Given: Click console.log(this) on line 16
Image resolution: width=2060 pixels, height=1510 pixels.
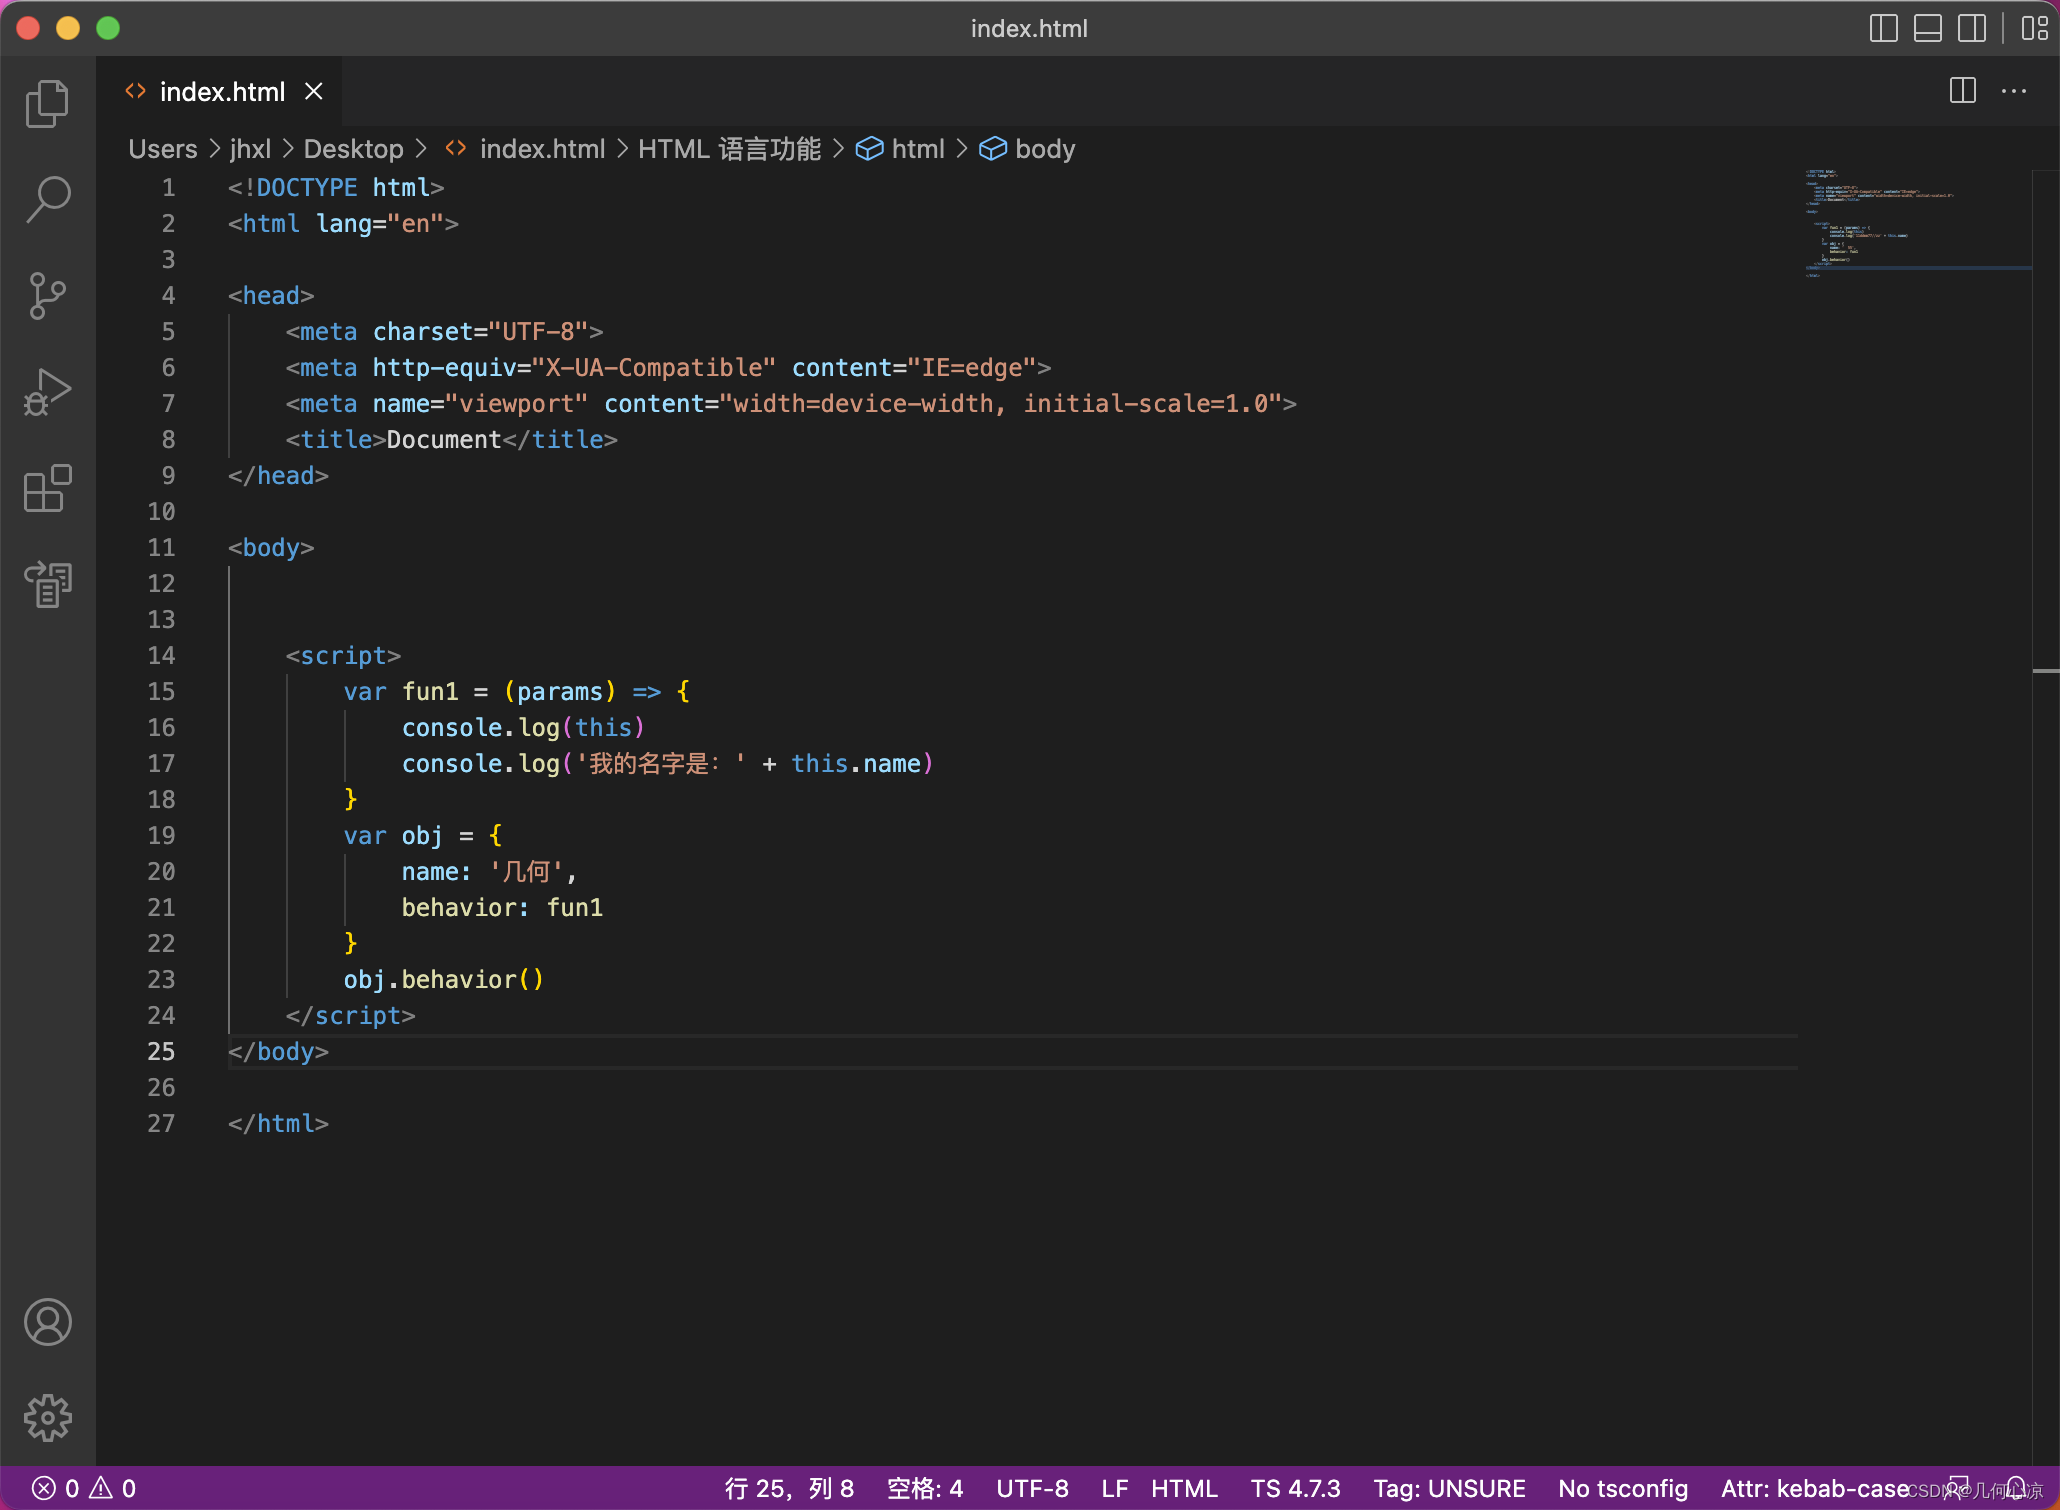Looking at the screenshot, I should (523, 727).
